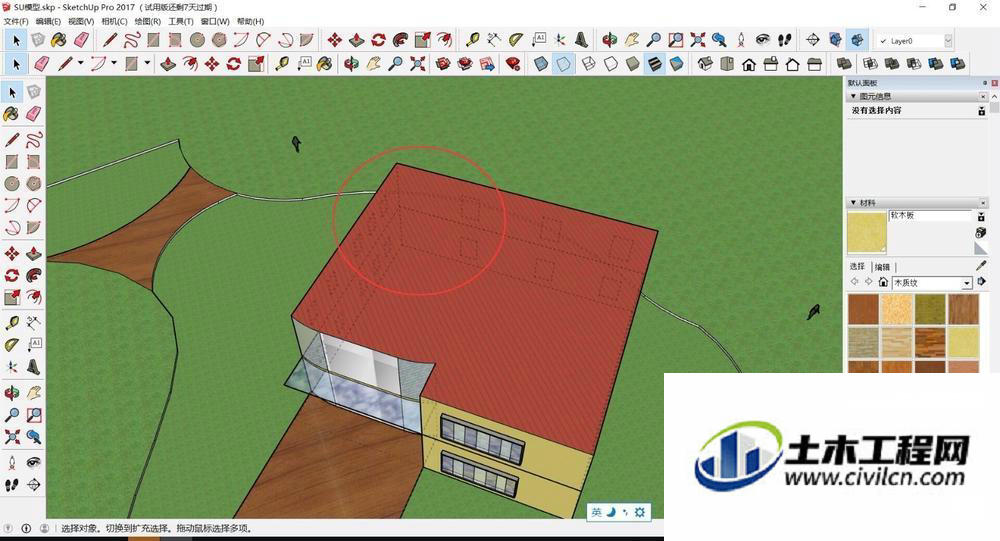1000x541 pixels.
Task: Switch to the 选择 materials tab
Action: pyautogui.click(x=857, y=267)
